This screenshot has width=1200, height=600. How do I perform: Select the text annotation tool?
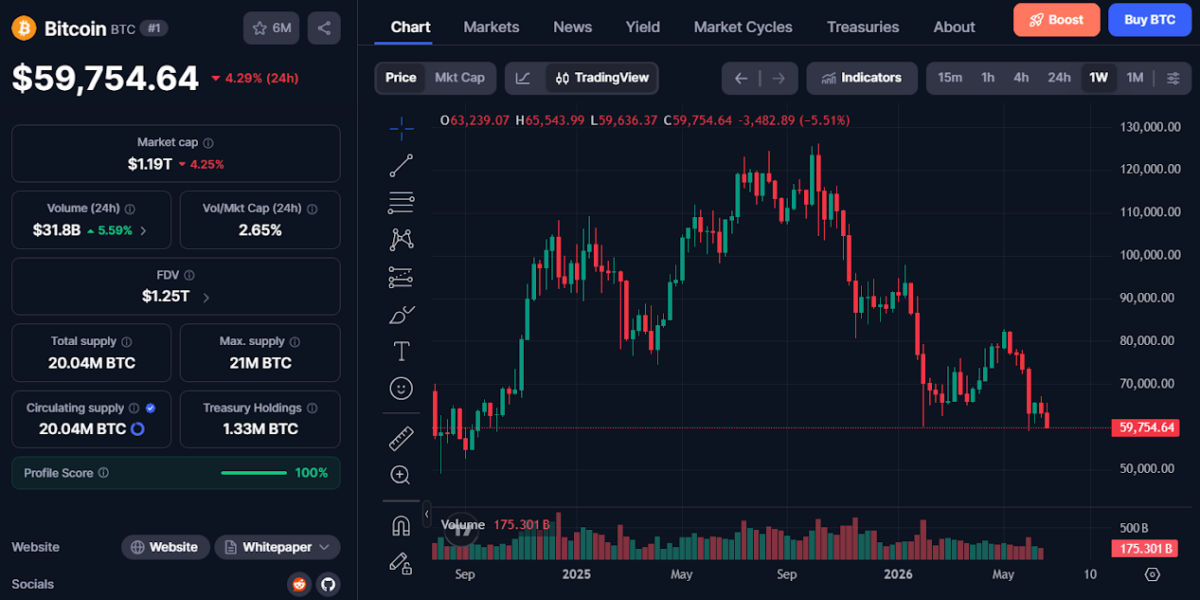pyautogui.click(x=402, y=351)
